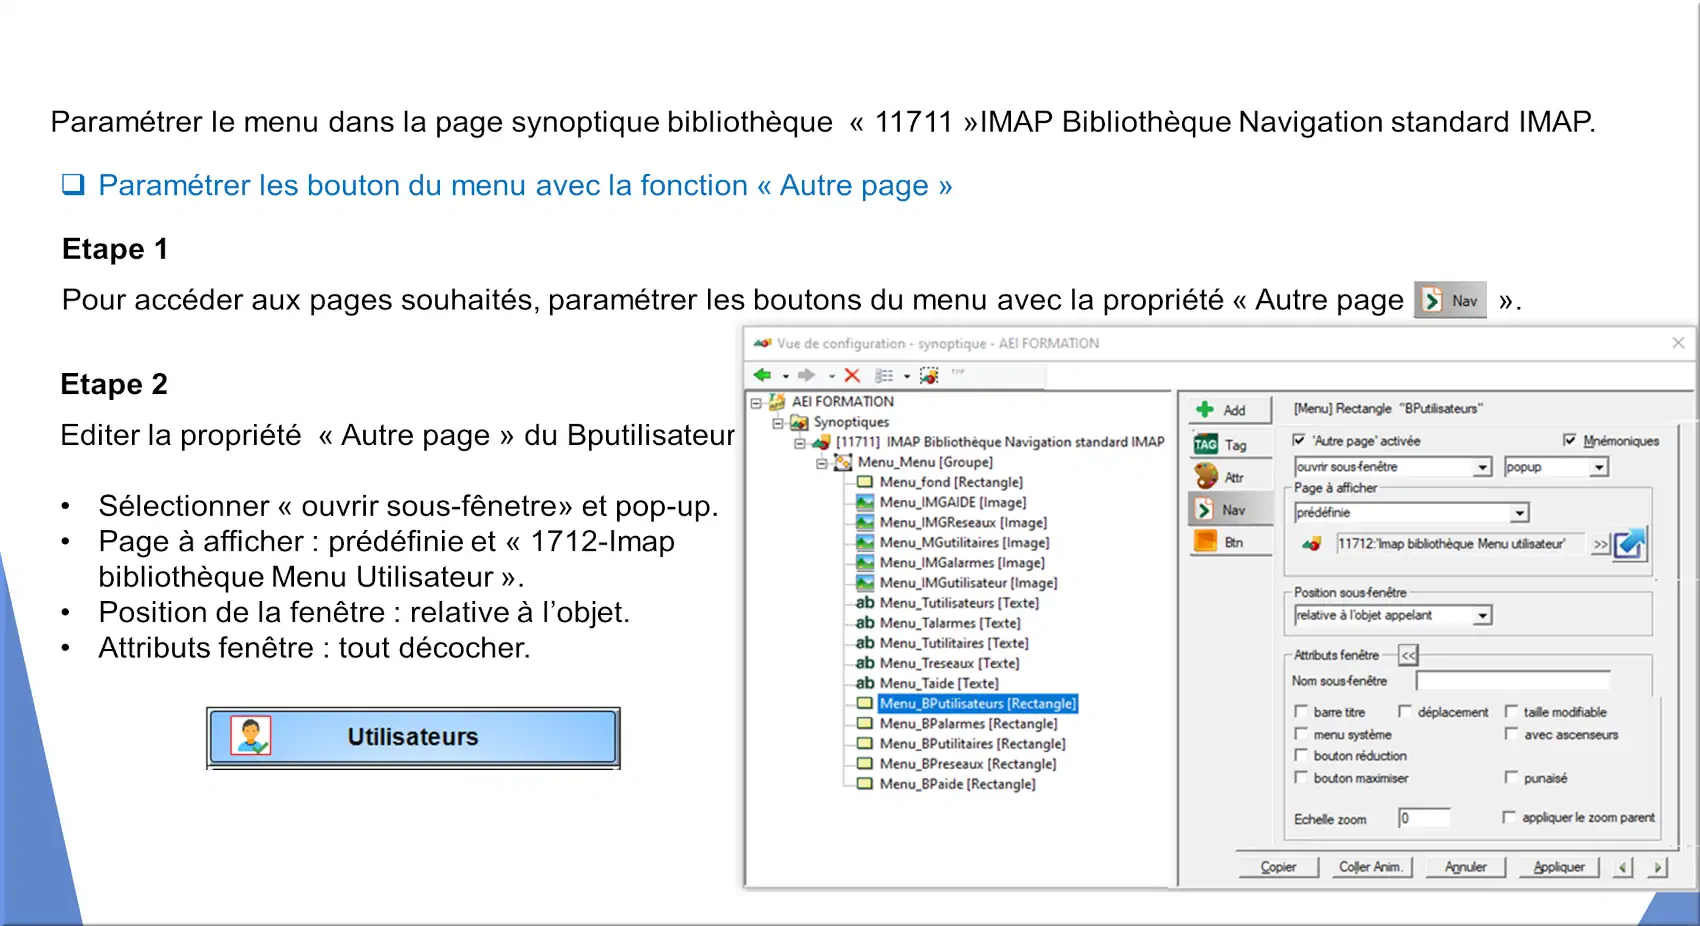Viewport: 1700px width, 926px height.
Task: Click the Menu_Menu group icon
Action: pyautogui.click(x=843, y=462)
